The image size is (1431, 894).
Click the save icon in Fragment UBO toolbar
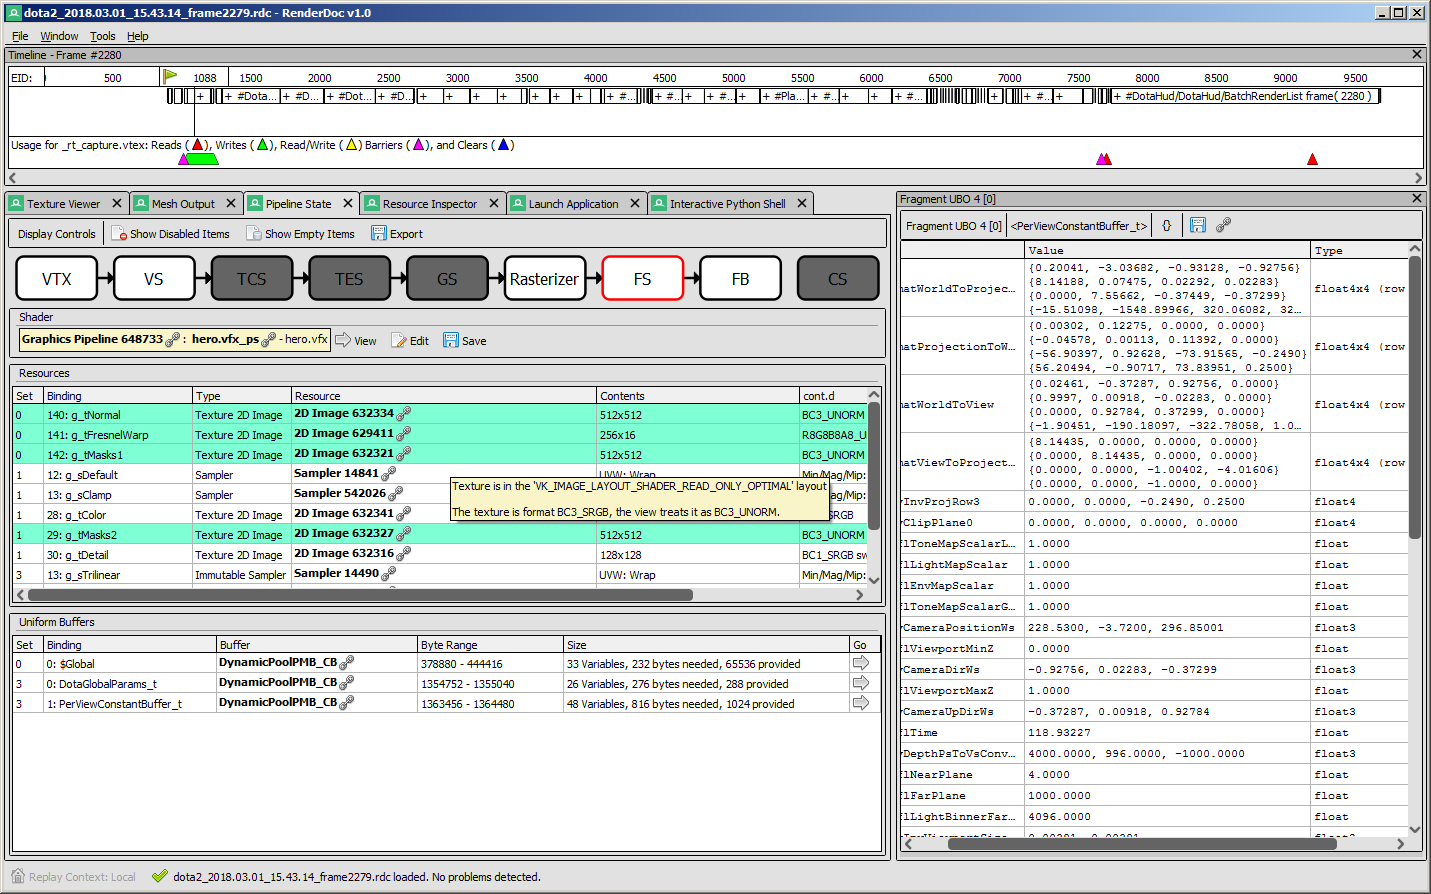(x=1198, y=226)
